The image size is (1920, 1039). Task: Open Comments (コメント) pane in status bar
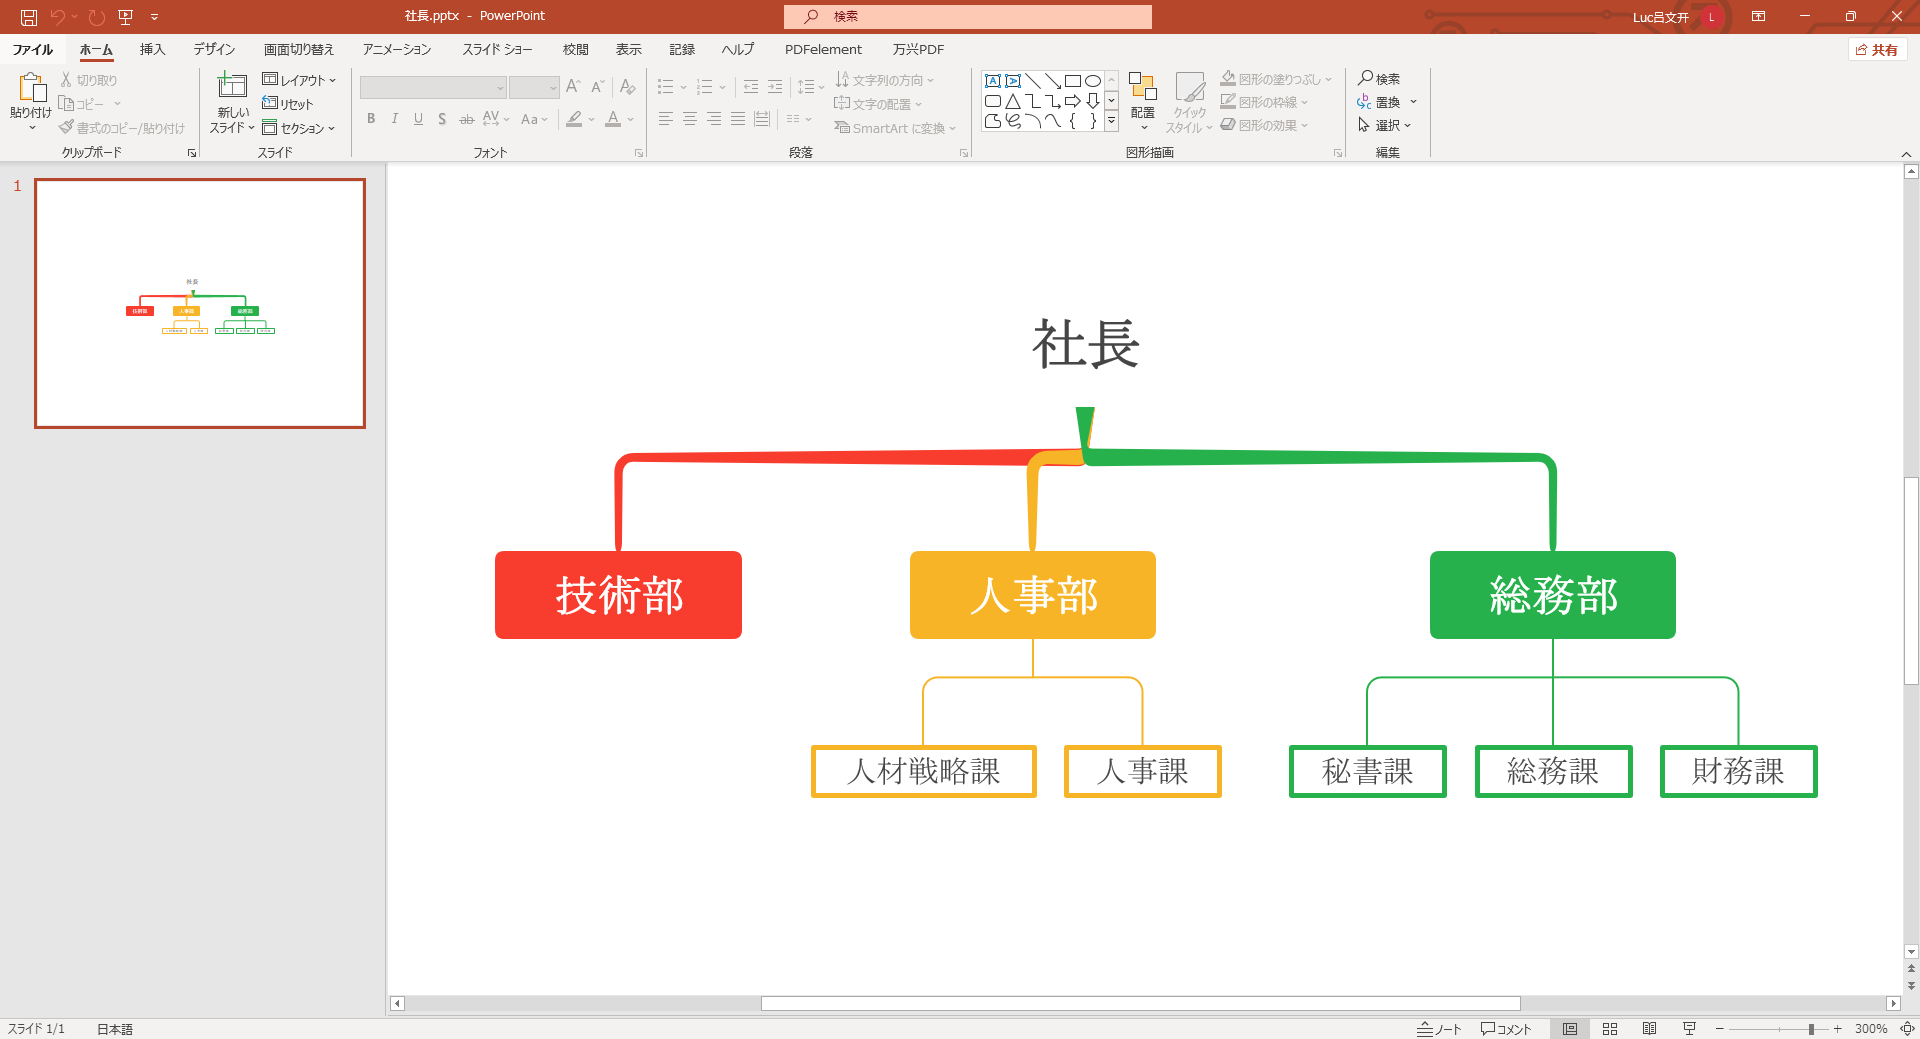pyautogui.click(x=1506, y=1029)
